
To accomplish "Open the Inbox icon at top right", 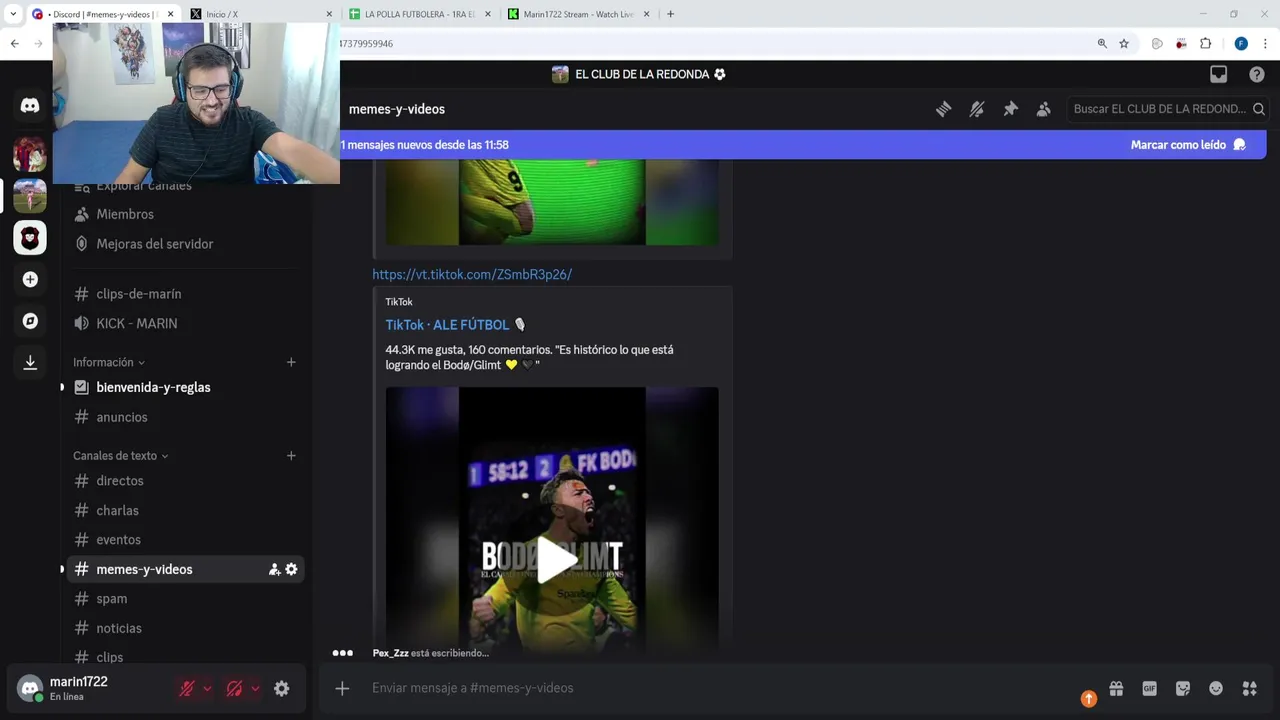I will pyautogui.click(x=1218, y=74).
